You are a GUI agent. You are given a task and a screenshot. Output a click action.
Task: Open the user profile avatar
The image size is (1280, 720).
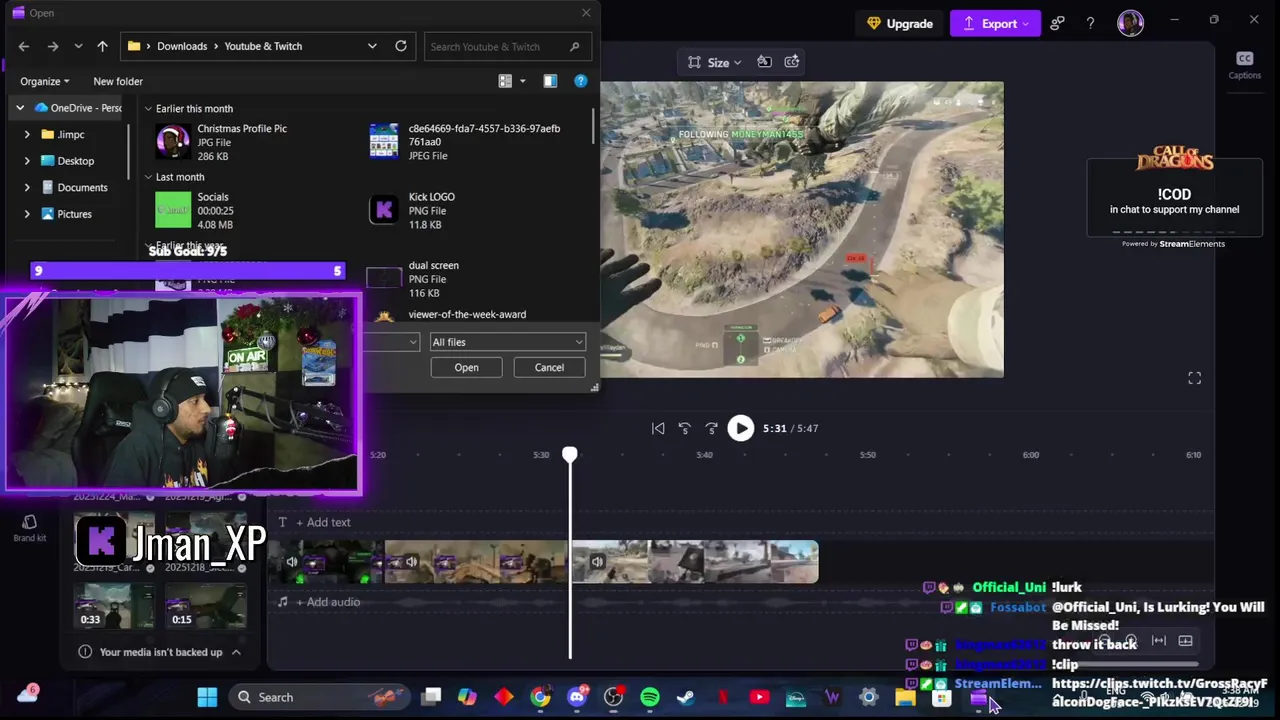tap(1130, 23)
